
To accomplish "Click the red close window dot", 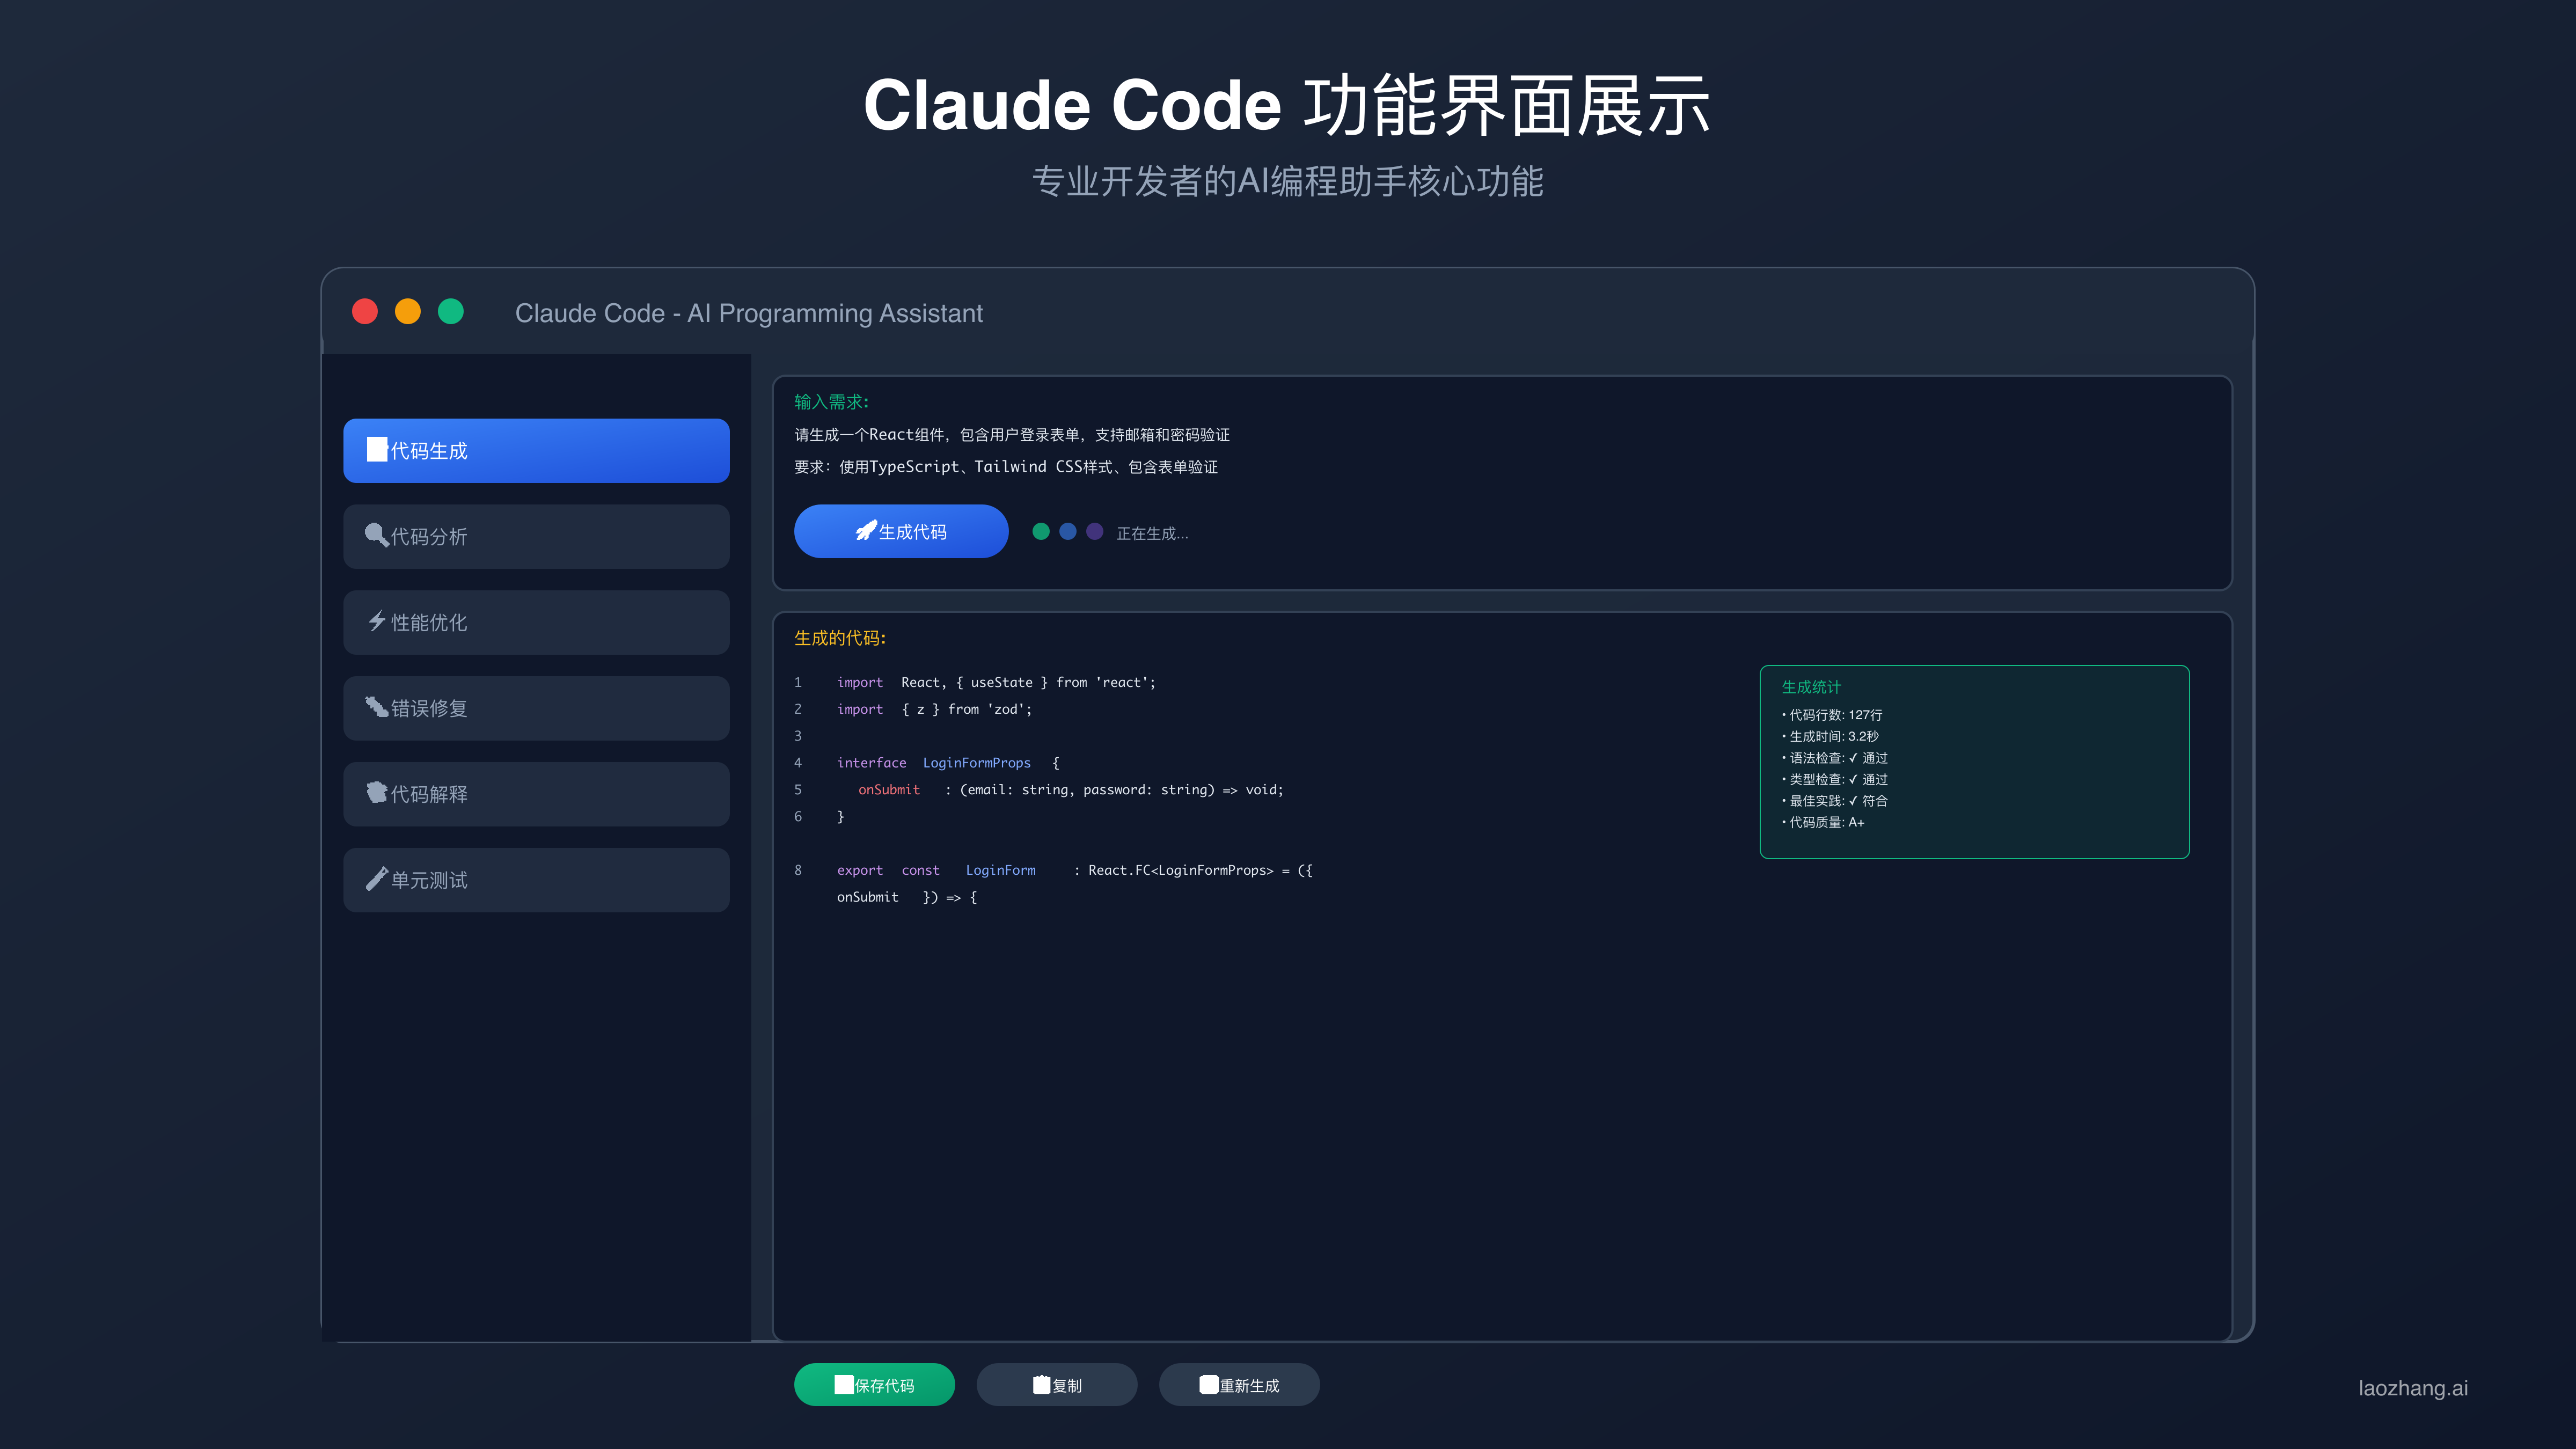I will [365, 312].
